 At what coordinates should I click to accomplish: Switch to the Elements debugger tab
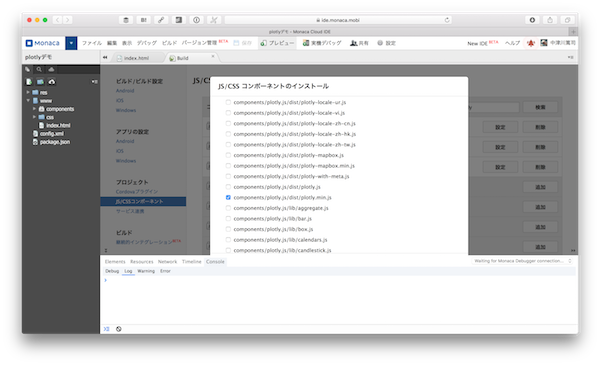pos(115,262)
